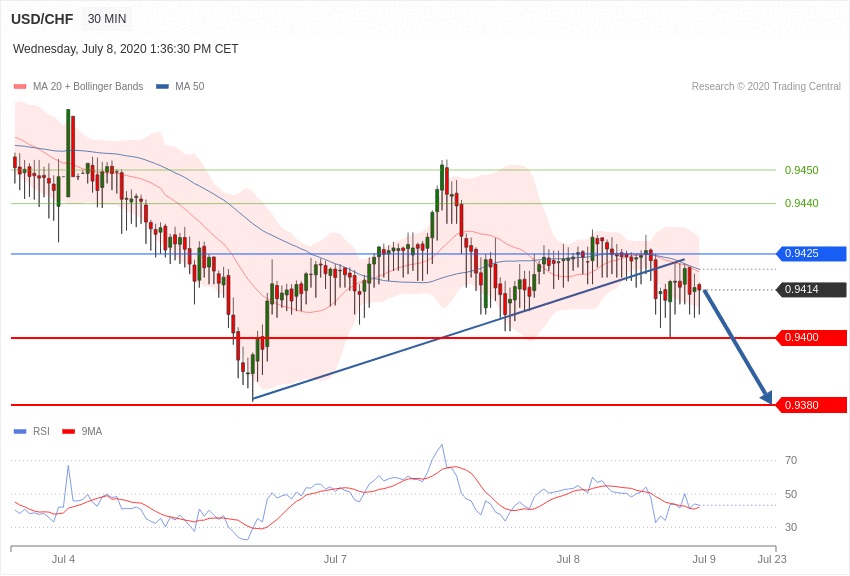Click the MA 50 blue legend marker
Screen dimensions: 850x576
[x=162, y=87]
